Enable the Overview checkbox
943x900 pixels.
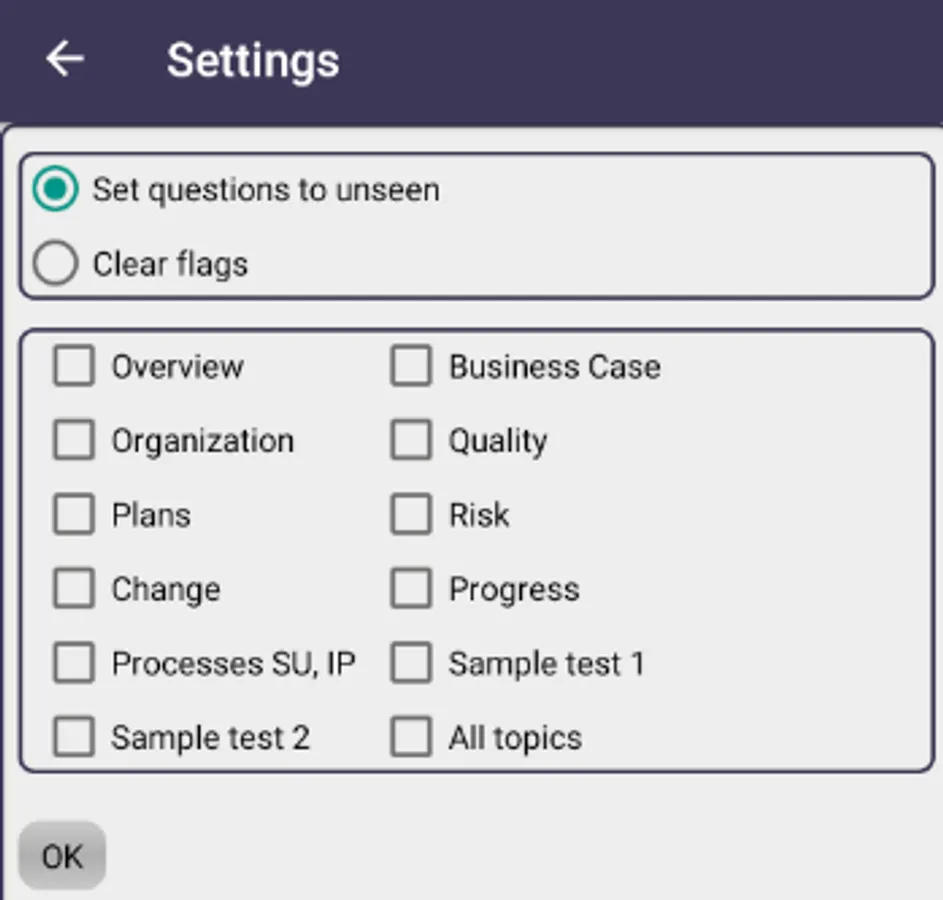click(72, 366)
